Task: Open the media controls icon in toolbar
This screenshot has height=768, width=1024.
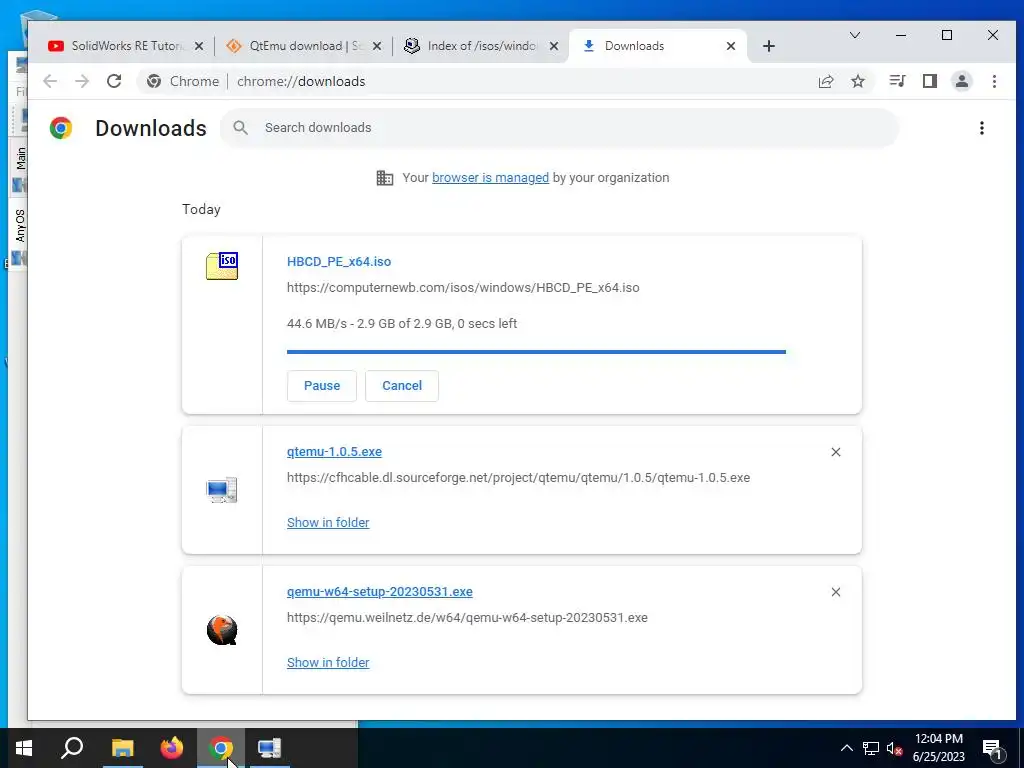Action: (897, 81)
